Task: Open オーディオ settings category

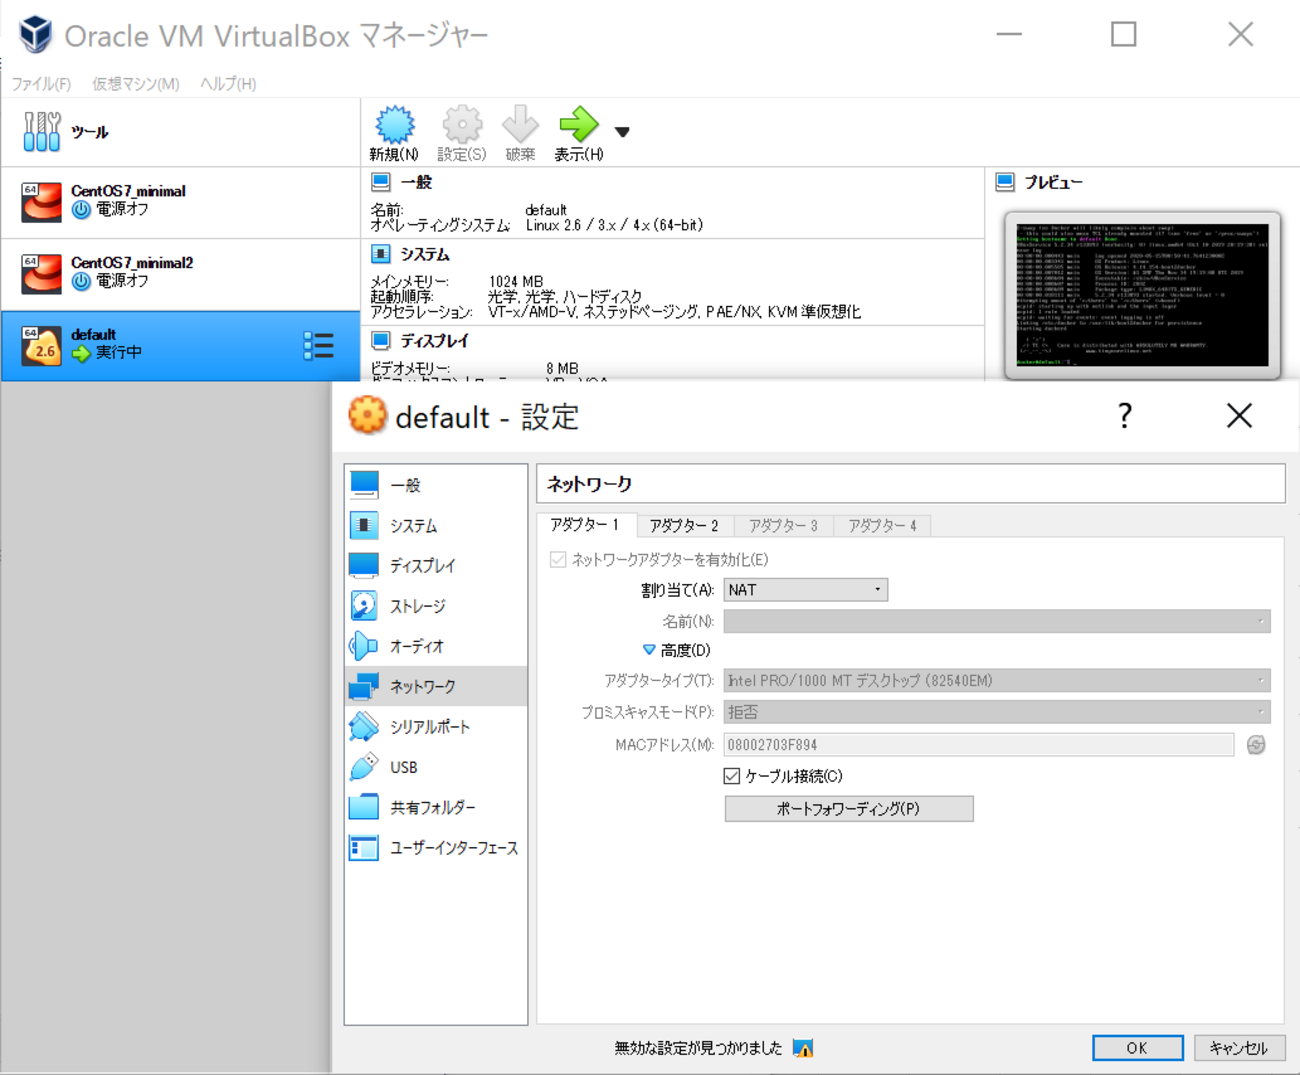Action: [436, 646]
